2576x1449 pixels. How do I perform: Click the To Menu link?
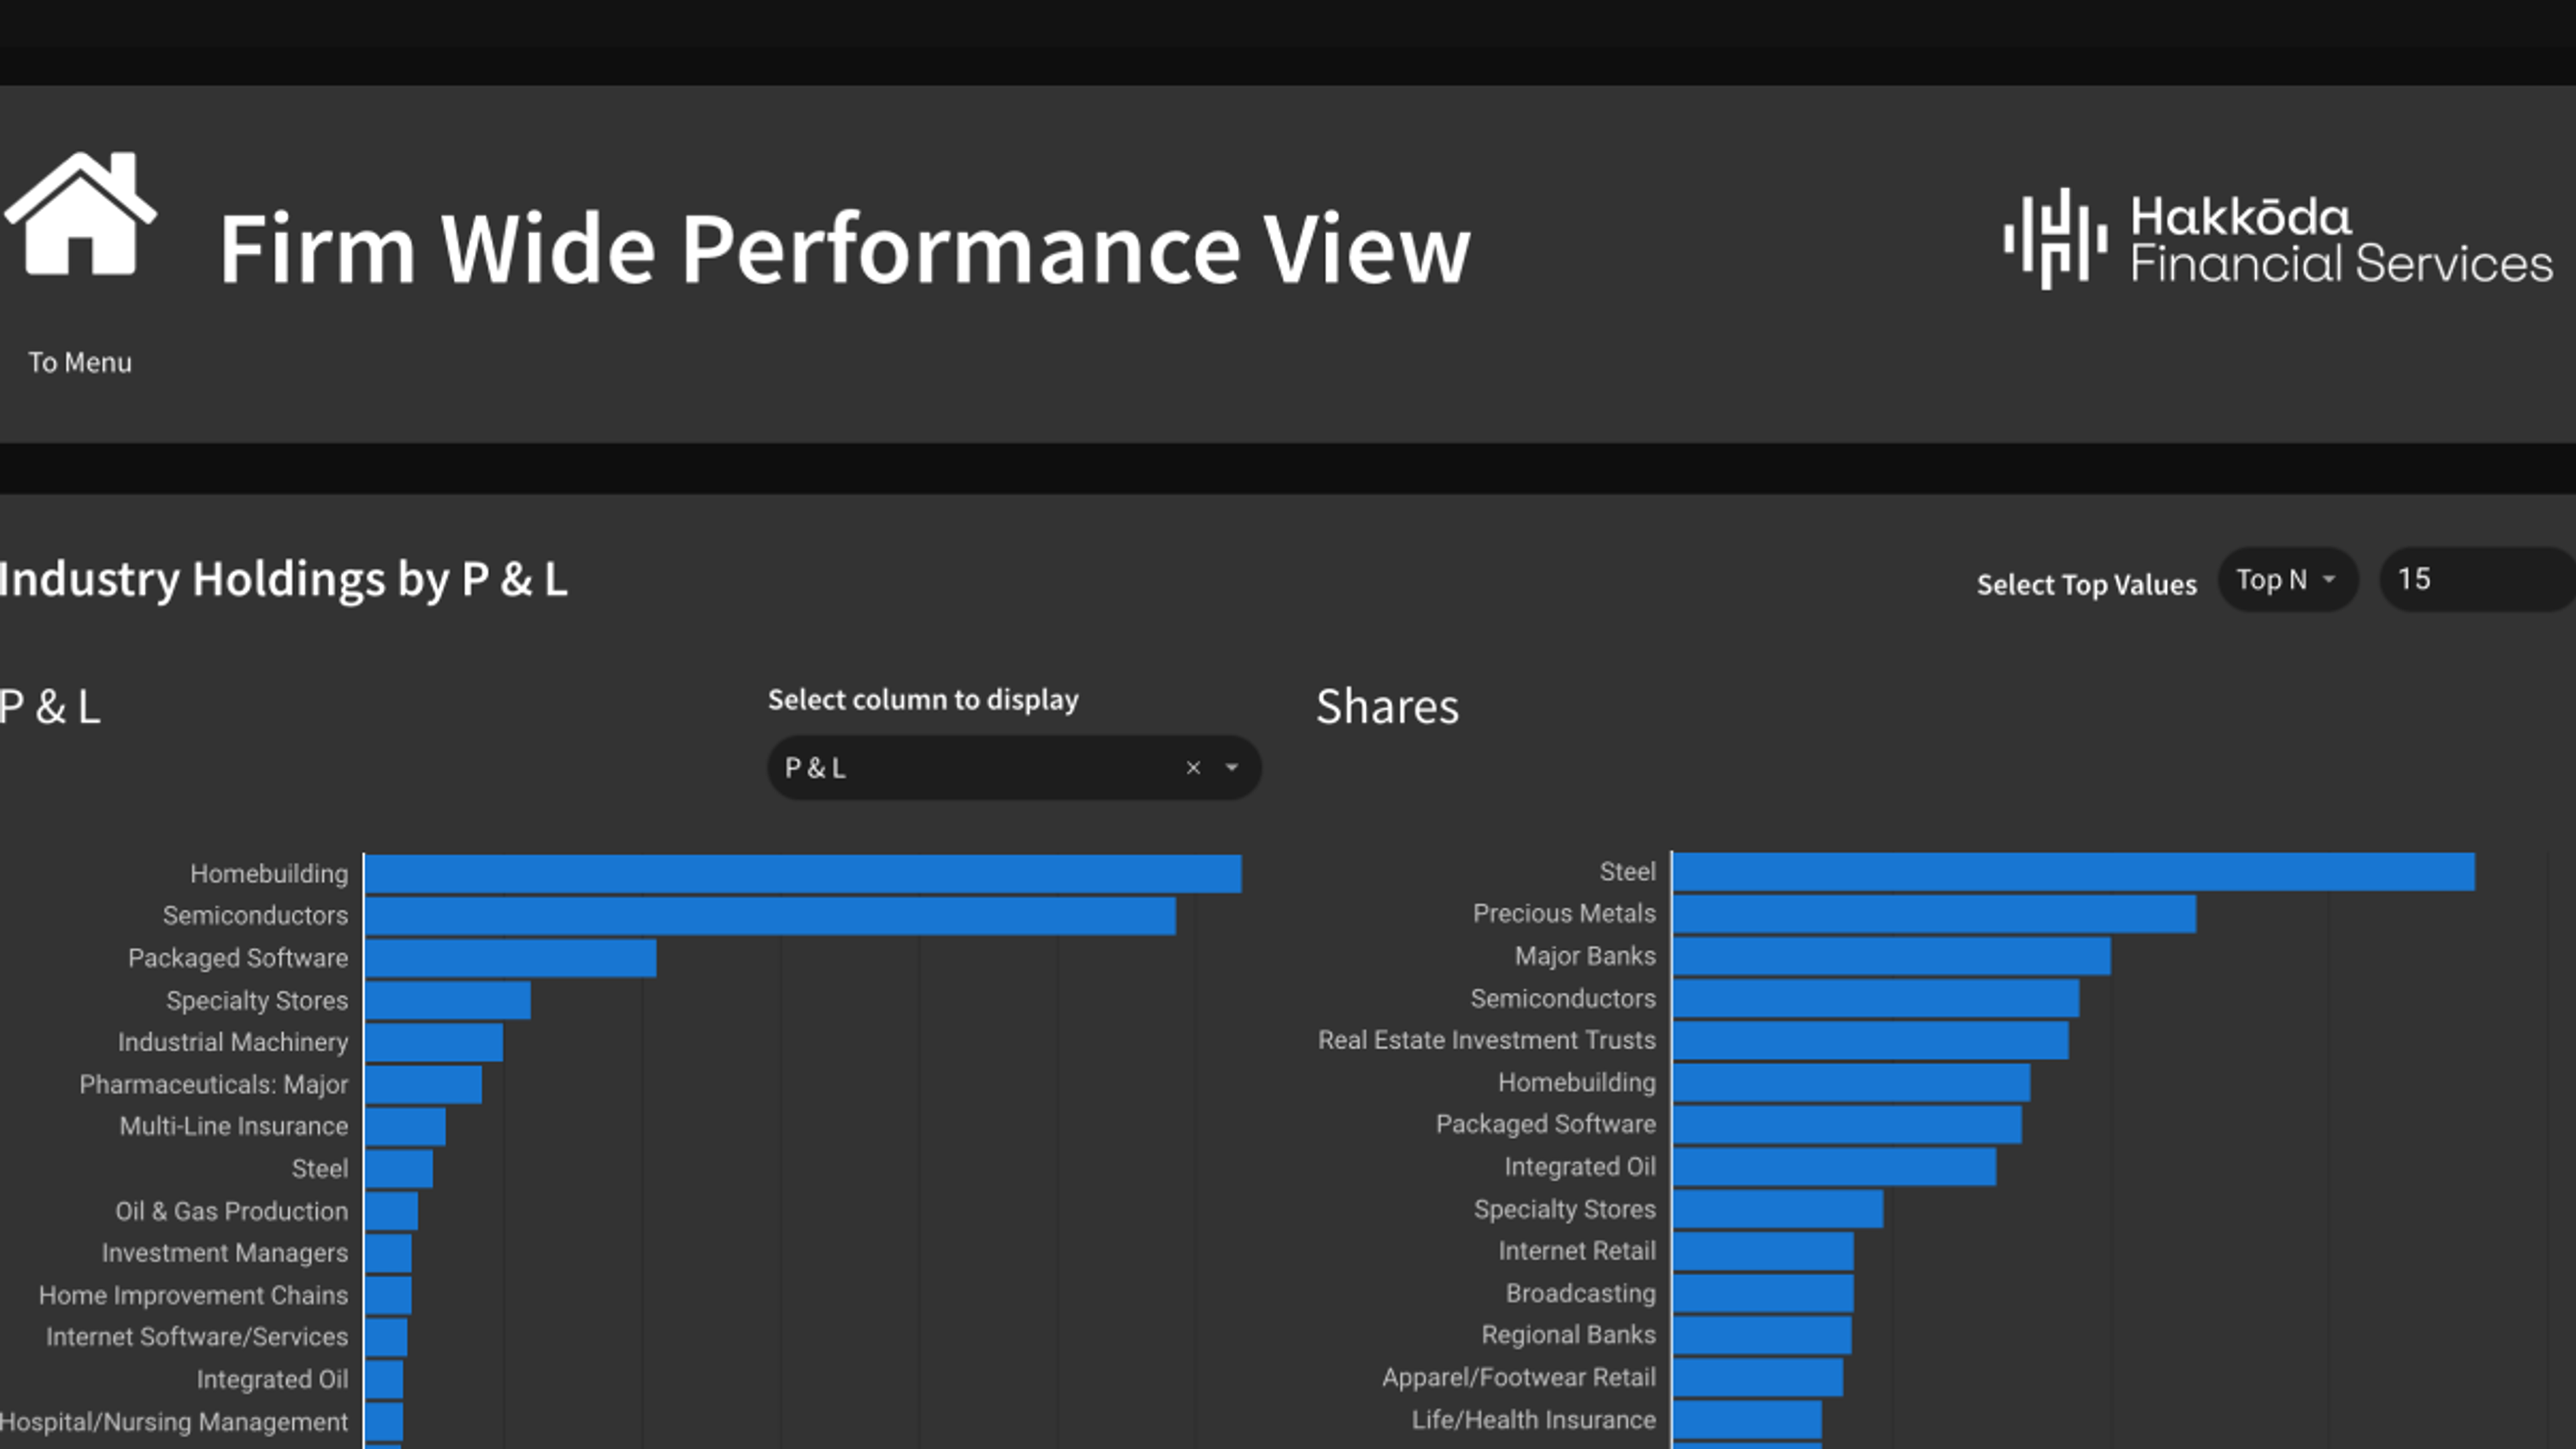point(80,362)
